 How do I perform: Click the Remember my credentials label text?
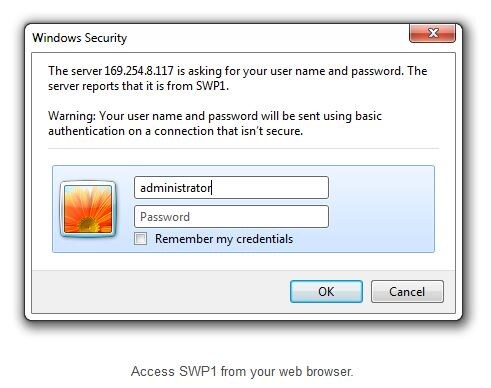224,239
